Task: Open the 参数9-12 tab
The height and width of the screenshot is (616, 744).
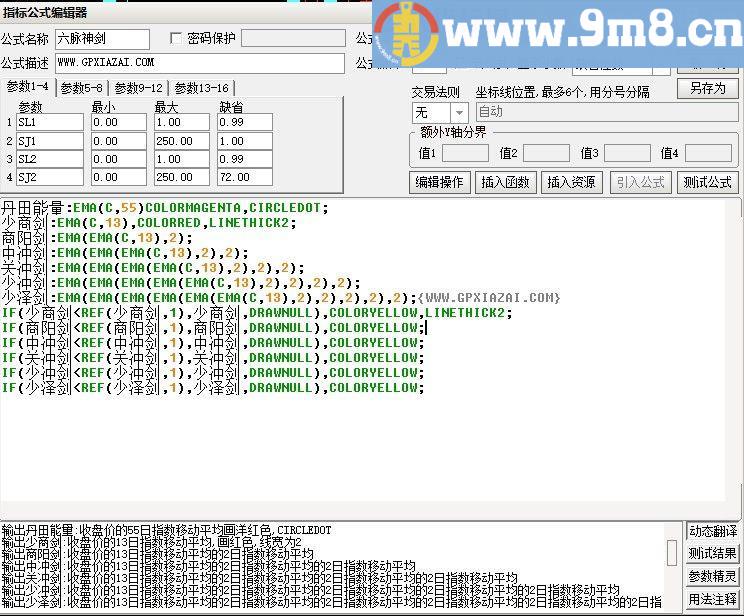Action: (138, 88)
